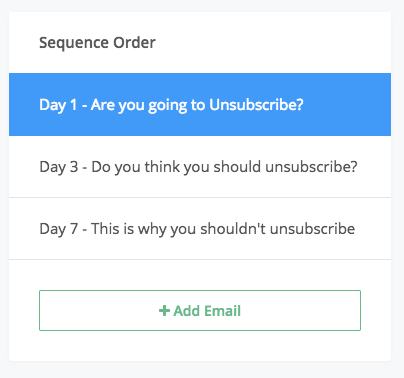
Task: Click the plus icon beside Add Email
Action: [x=164, y=311]
